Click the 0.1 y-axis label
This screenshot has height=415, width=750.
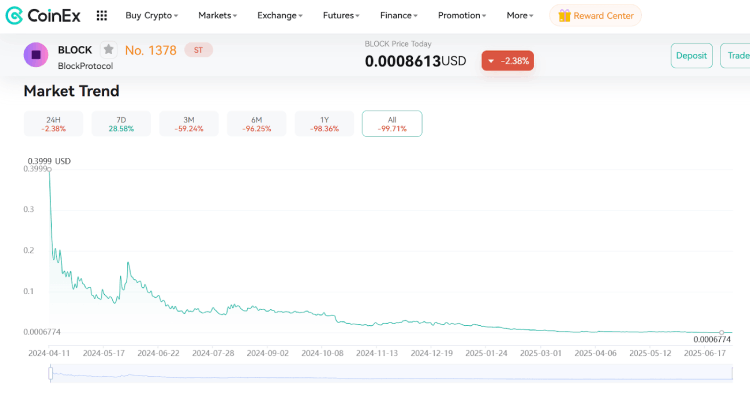(29, 291)
